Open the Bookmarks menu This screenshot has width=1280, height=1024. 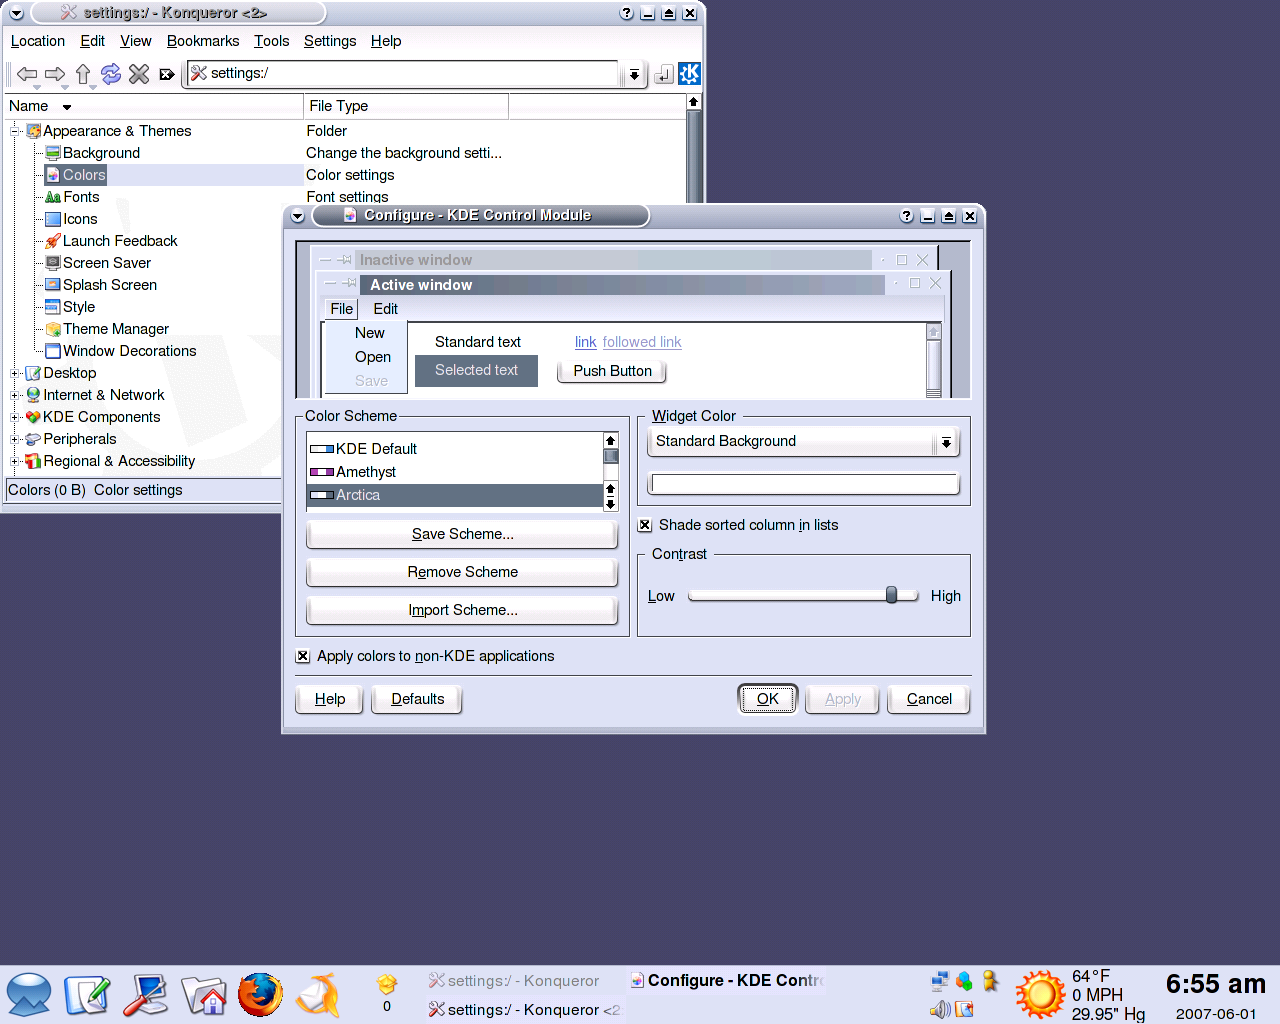pyautogui.click(x=203, y=41)
